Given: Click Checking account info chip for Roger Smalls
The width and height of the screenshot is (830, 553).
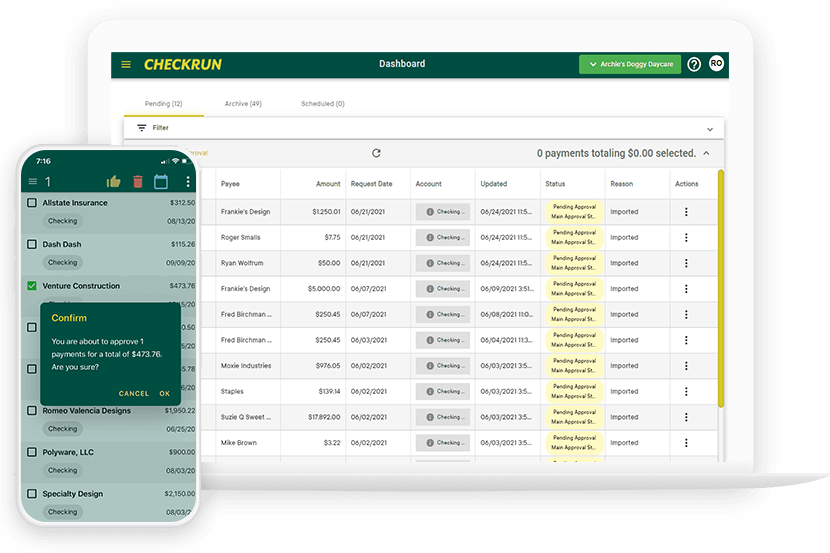Looking at the screenshot, I should pos(443,238).
